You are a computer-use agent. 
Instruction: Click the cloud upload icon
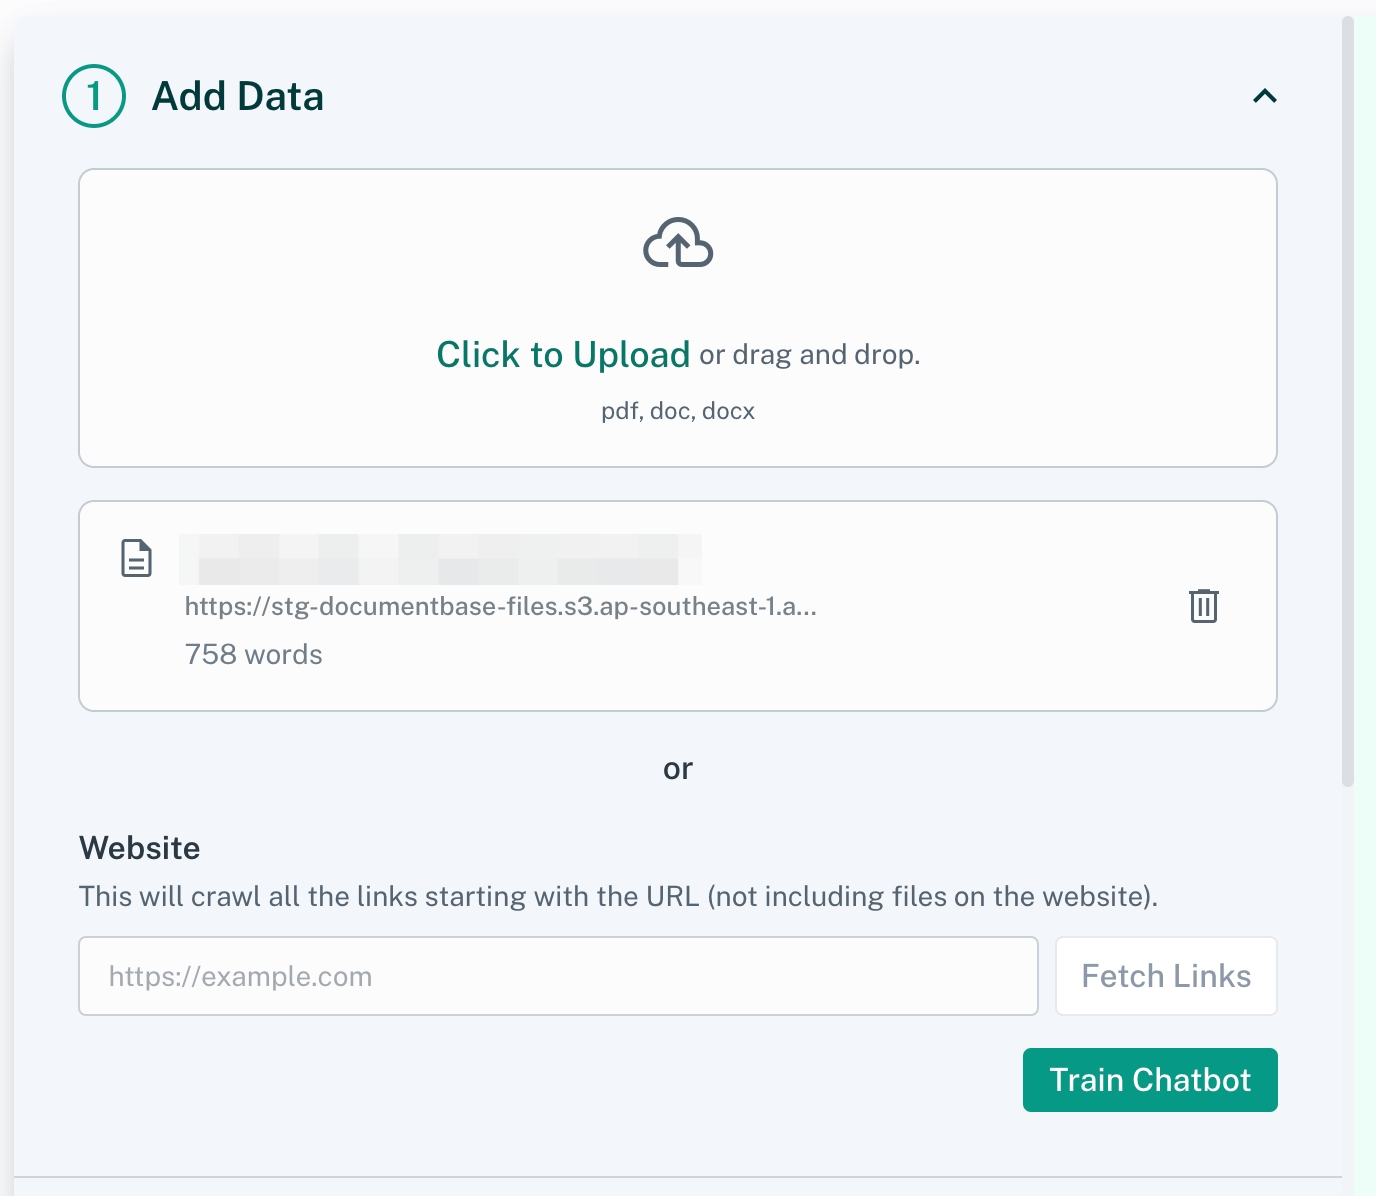678,243
